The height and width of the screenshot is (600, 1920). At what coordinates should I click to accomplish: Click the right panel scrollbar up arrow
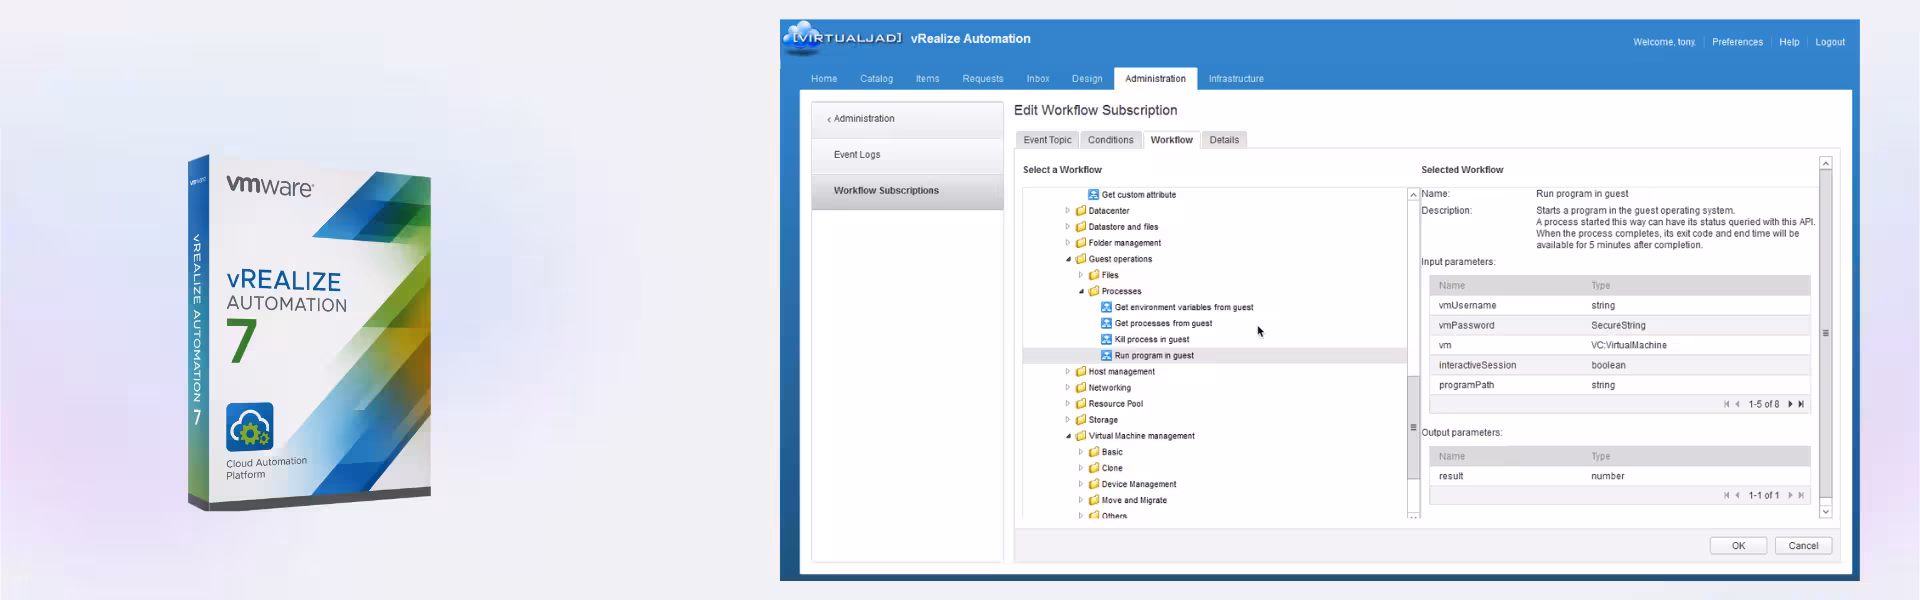pyautogui.click(x=1825, y=163)
